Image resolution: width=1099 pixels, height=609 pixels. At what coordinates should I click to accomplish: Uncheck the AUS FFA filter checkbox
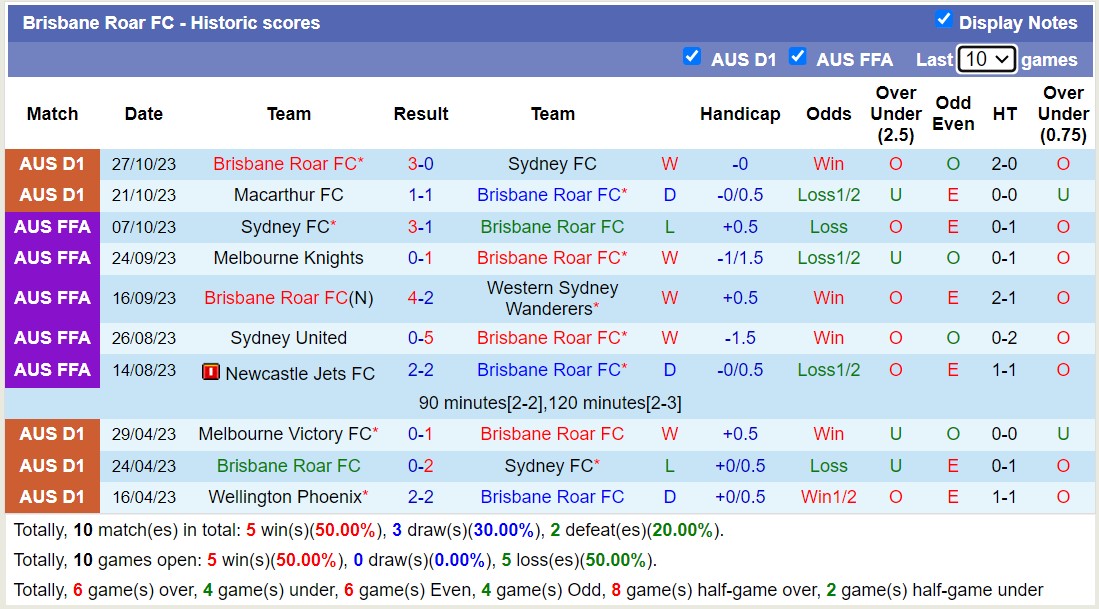click(x=798, y=57)
